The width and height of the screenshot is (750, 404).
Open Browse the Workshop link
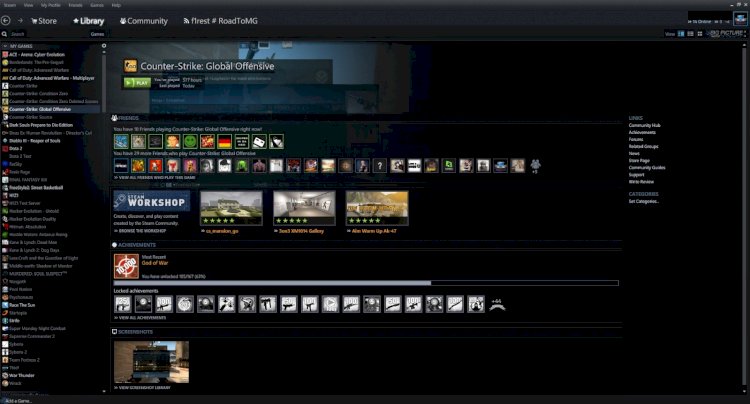coord(140,231)
